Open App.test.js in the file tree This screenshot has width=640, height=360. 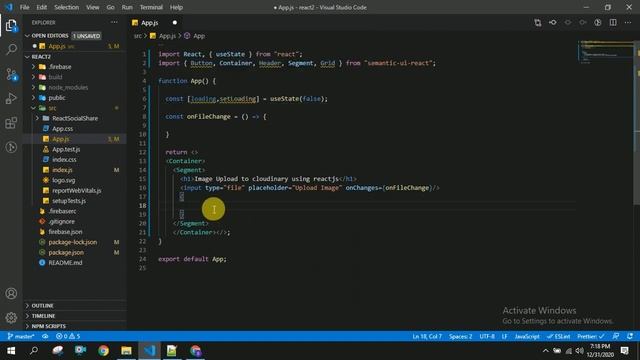(66, 149)
